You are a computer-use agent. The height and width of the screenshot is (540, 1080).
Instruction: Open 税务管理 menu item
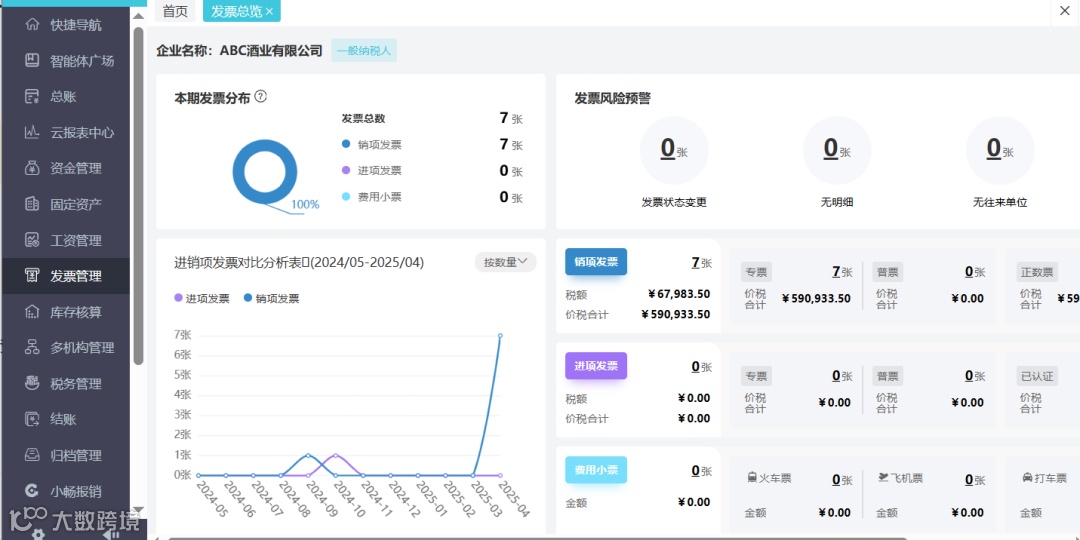click(66, 383)
